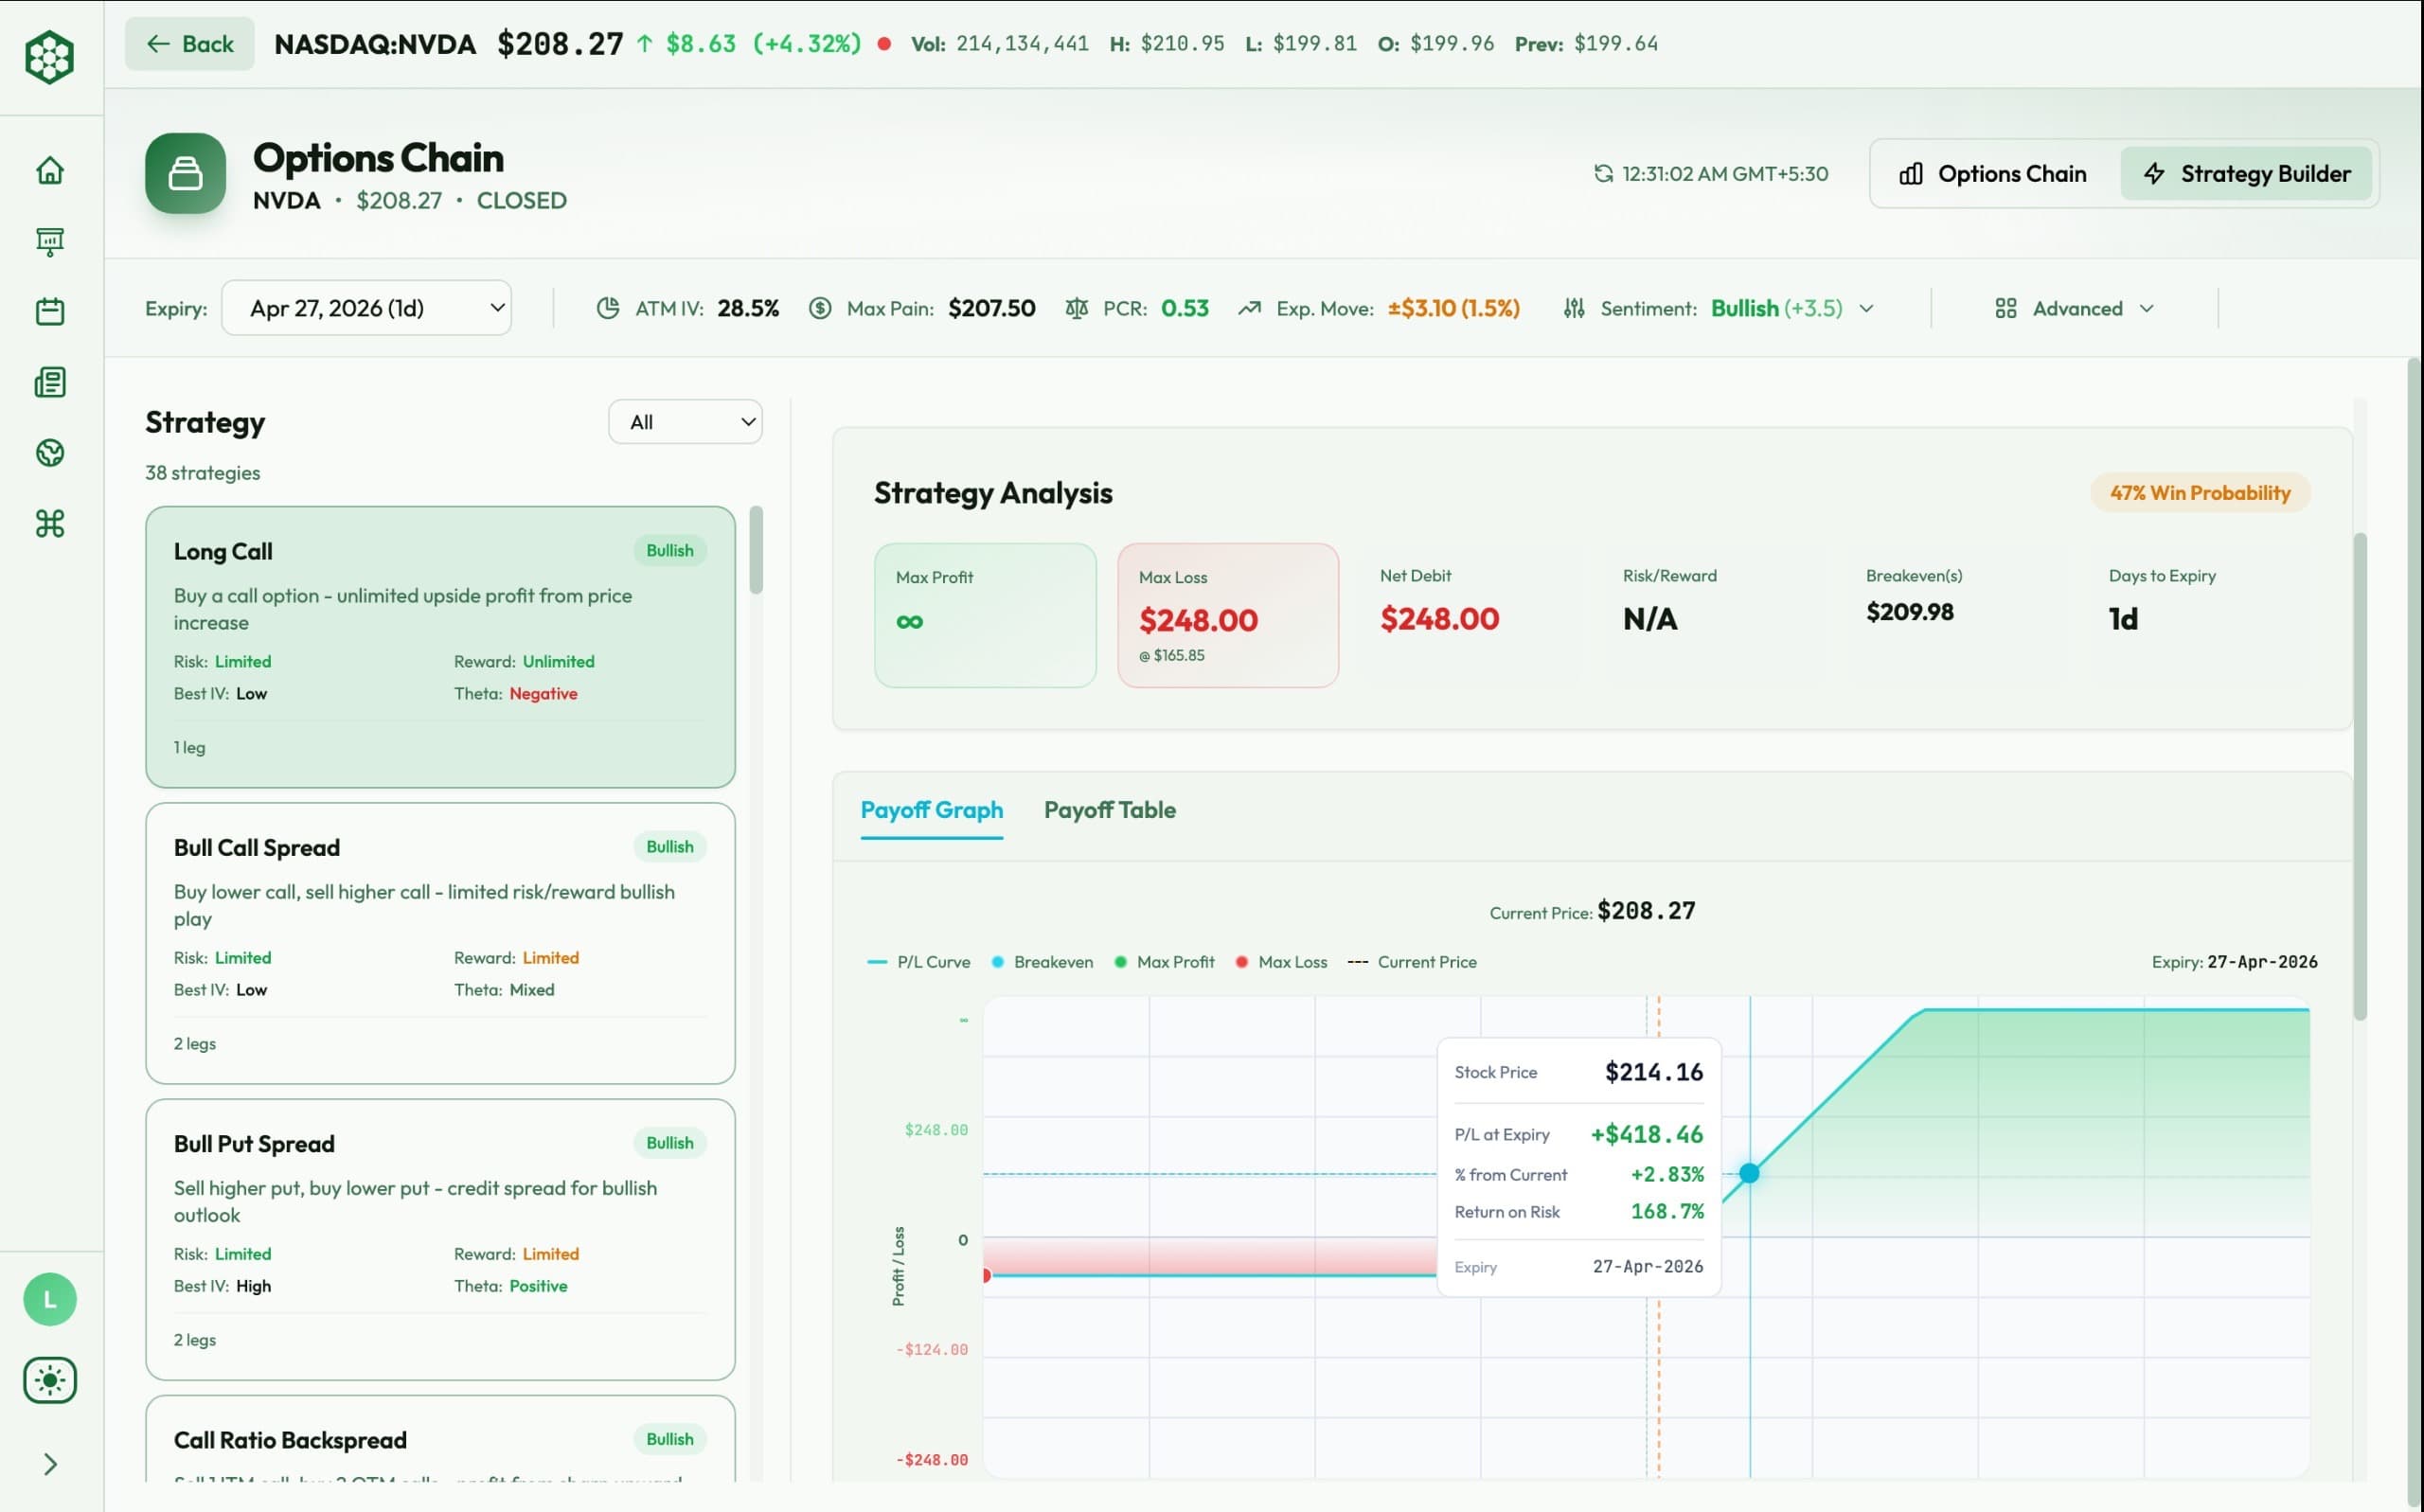The width and height of the screenshot is (2424, 1512).
Task: Open the strategy filter 'All' dropdown
Action: coord(685,422)
